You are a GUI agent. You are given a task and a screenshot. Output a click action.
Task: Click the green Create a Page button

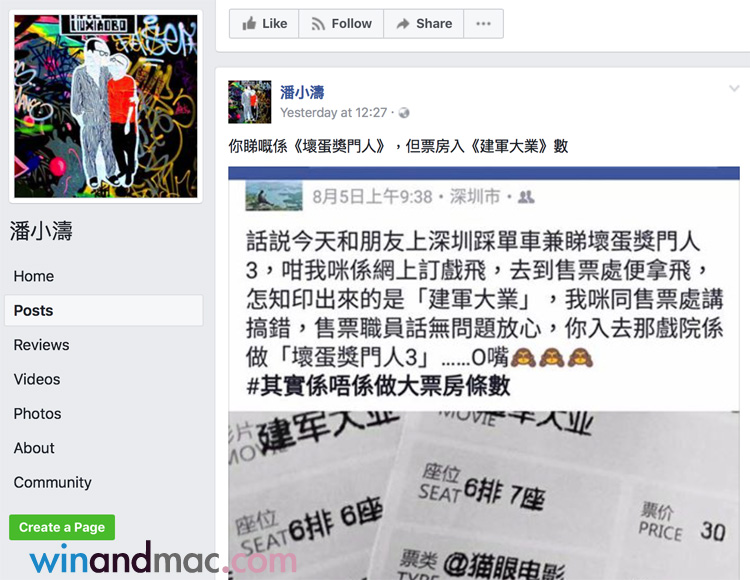[x=62, y=527]
